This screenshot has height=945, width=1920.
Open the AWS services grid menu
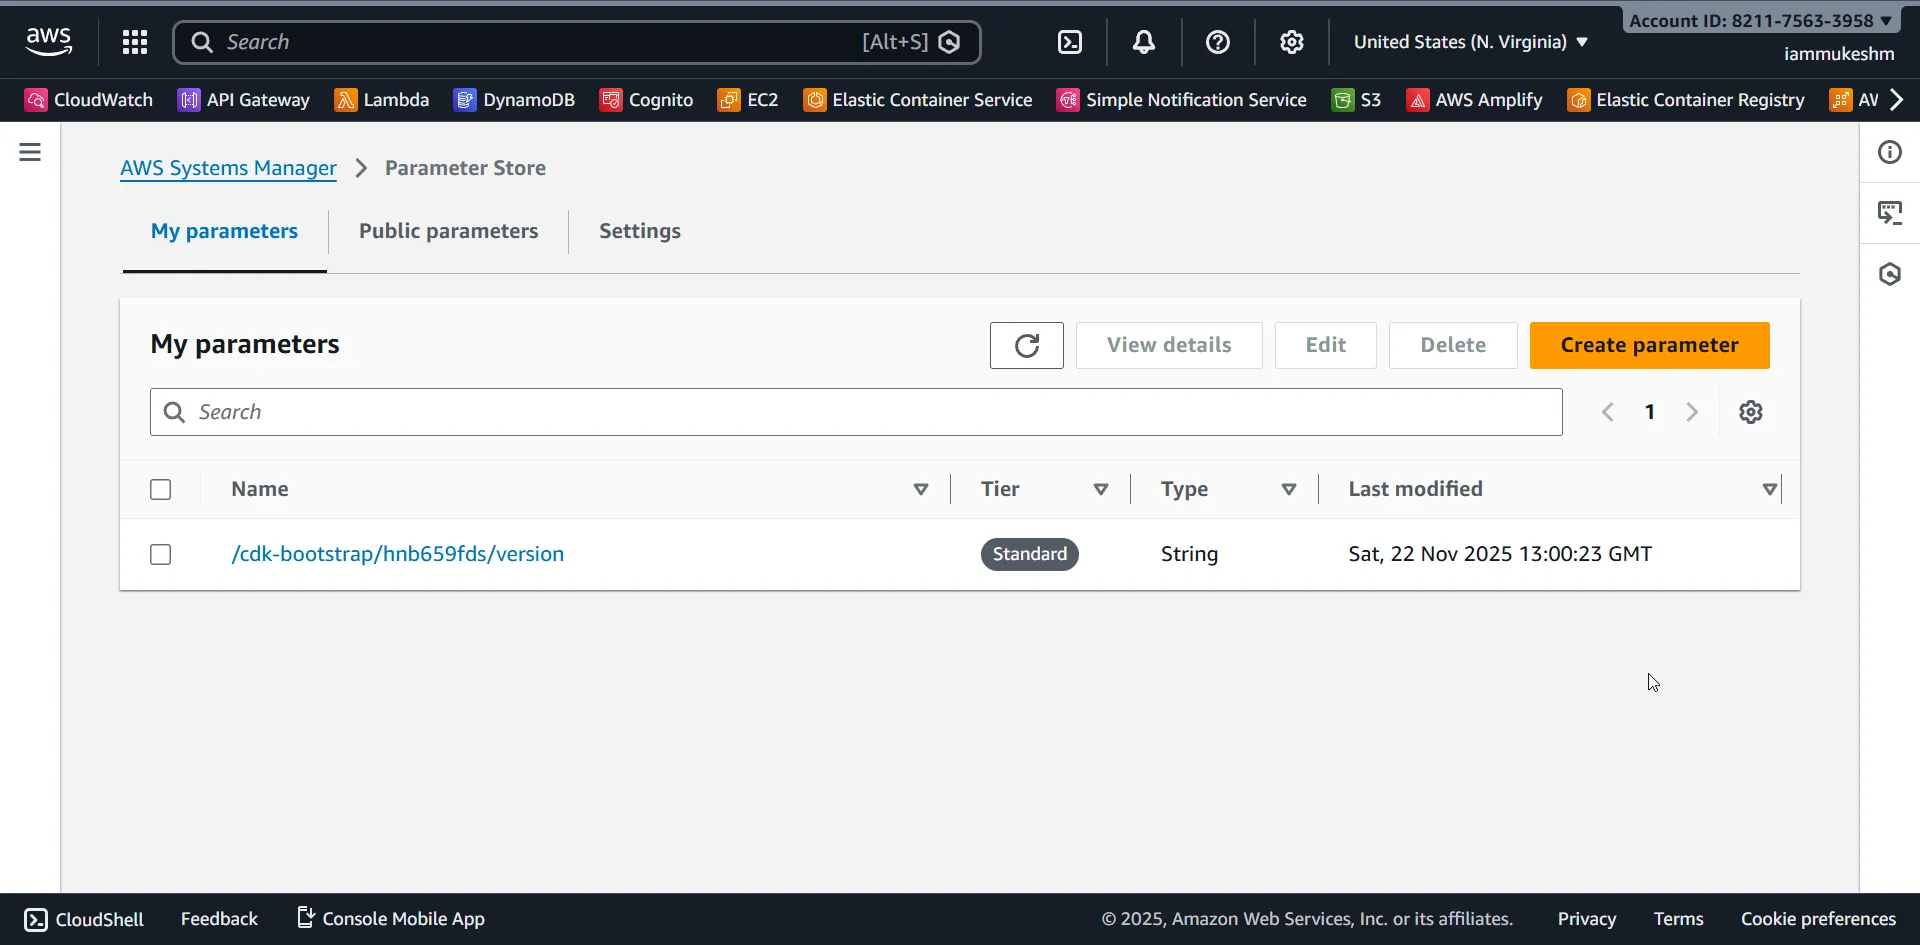135,41
